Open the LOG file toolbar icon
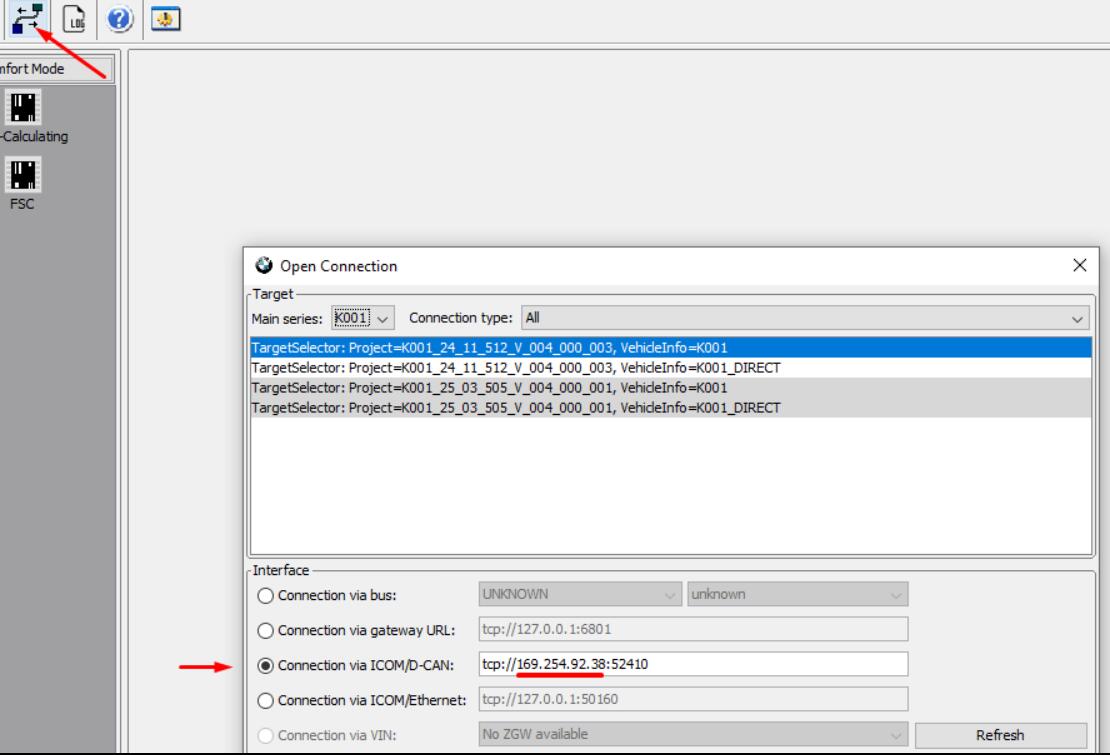1110x755 pixels. (74, 18)
